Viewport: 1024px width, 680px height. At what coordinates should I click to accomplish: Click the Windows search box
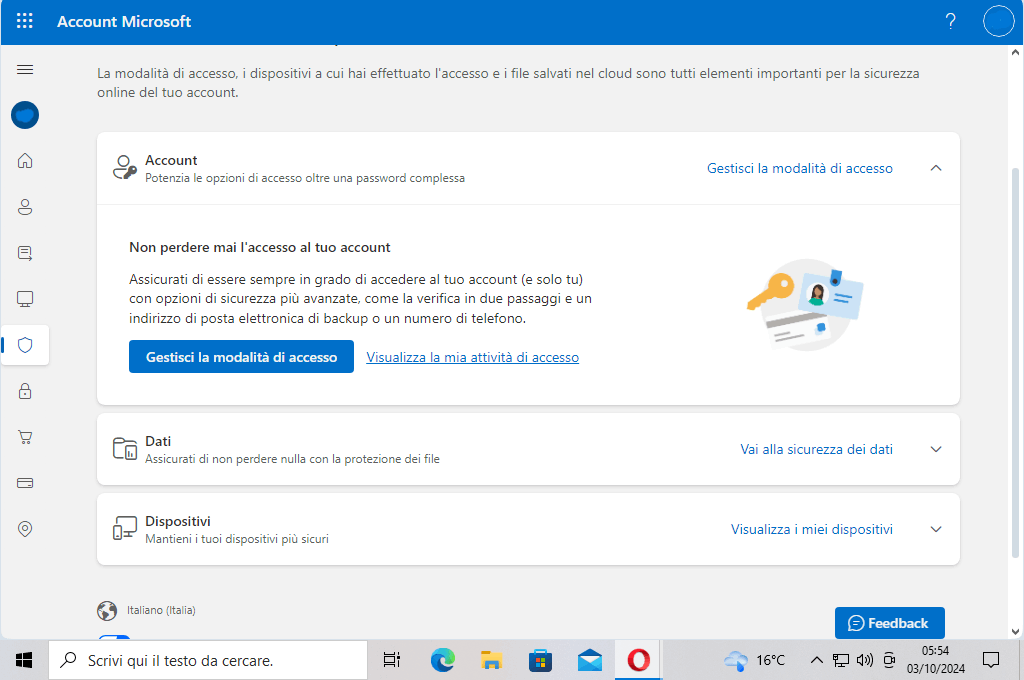coord(208,660)
